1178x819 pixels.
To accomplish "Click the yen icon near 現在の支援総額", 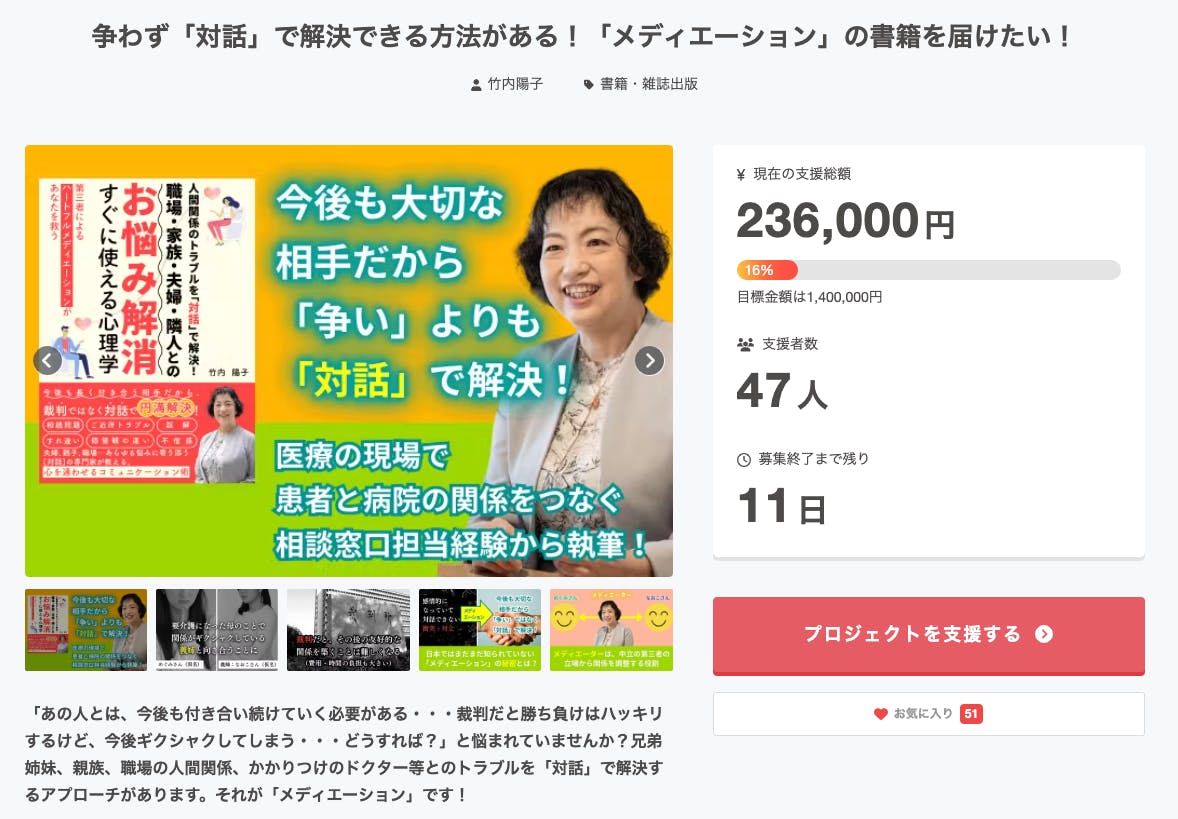I will pyautogui.click(x=741, y=174).
